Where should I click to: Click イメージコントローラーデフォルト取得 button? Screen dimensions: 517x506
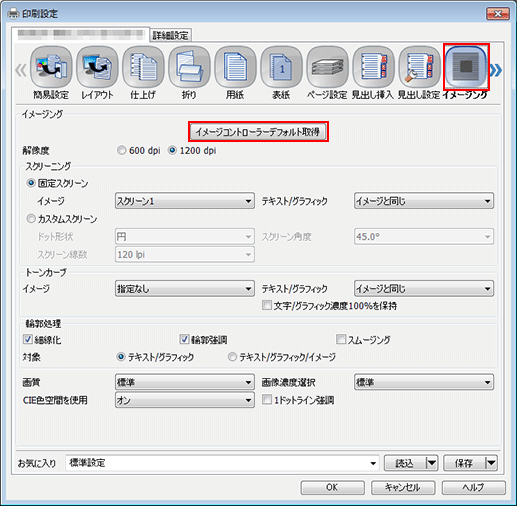pos(258,132)
